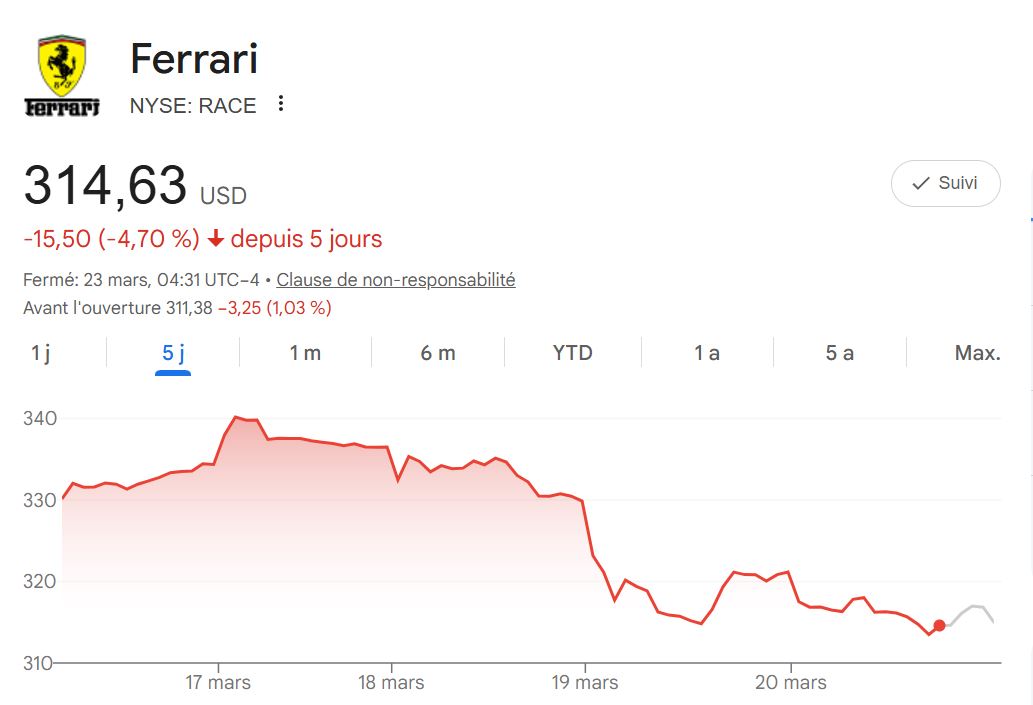Select the 1 a time range

[707, 353]
